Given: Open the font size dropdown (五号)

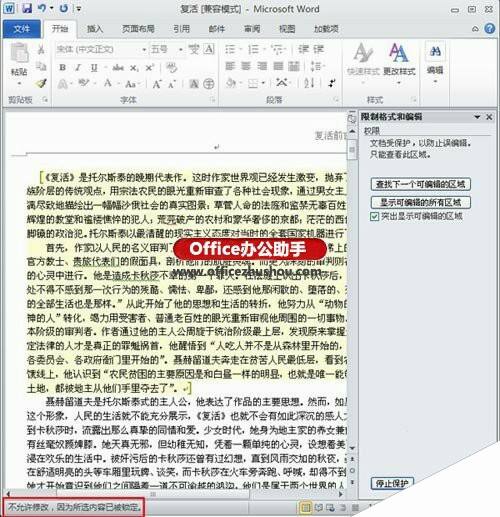Looking at the screenshot, I should (x=180, y=50).
